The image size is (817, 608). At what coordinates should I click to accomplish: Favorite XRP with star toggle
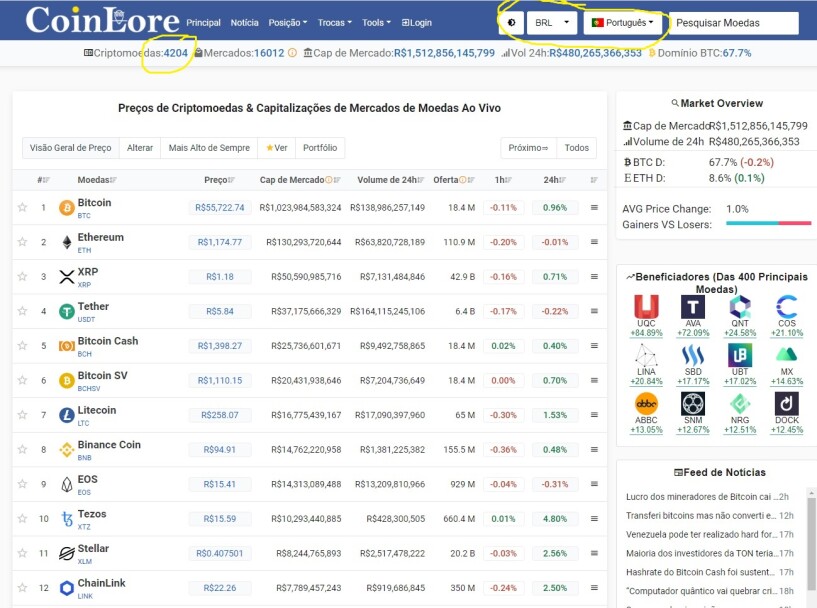coord(22,276)
